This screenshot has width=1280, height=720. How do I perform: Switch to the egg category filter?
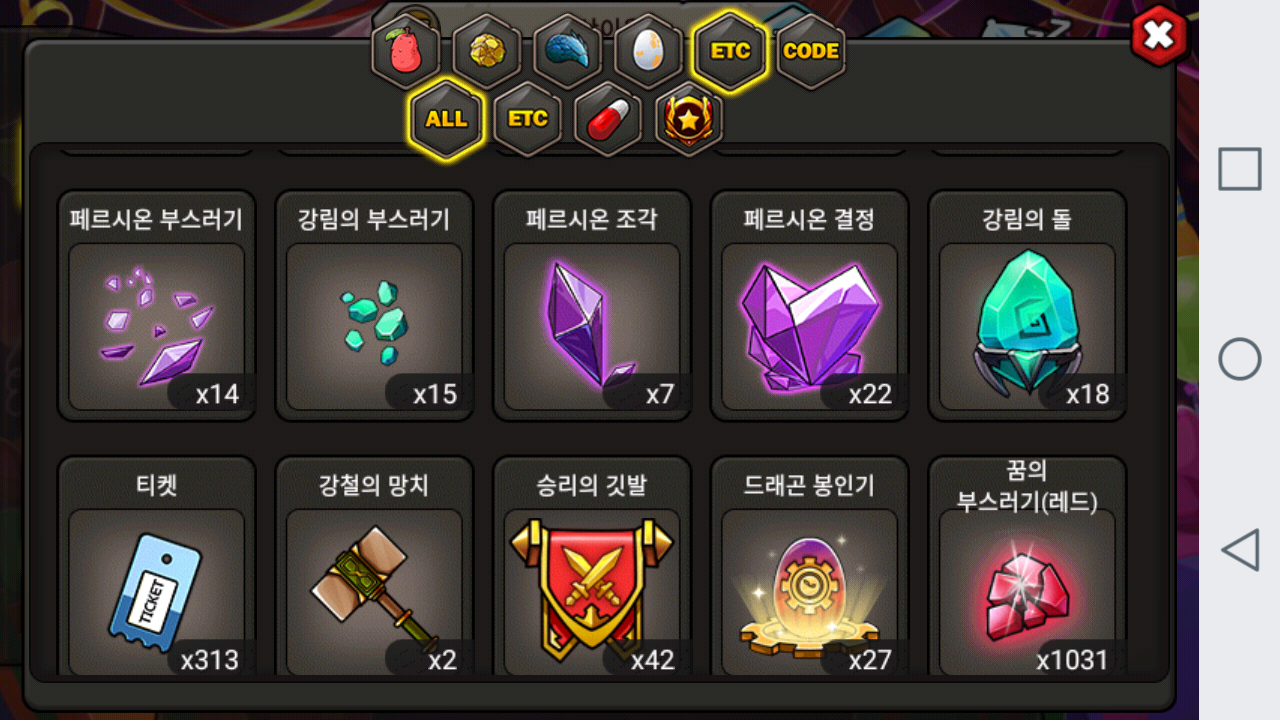click(649, 51)
